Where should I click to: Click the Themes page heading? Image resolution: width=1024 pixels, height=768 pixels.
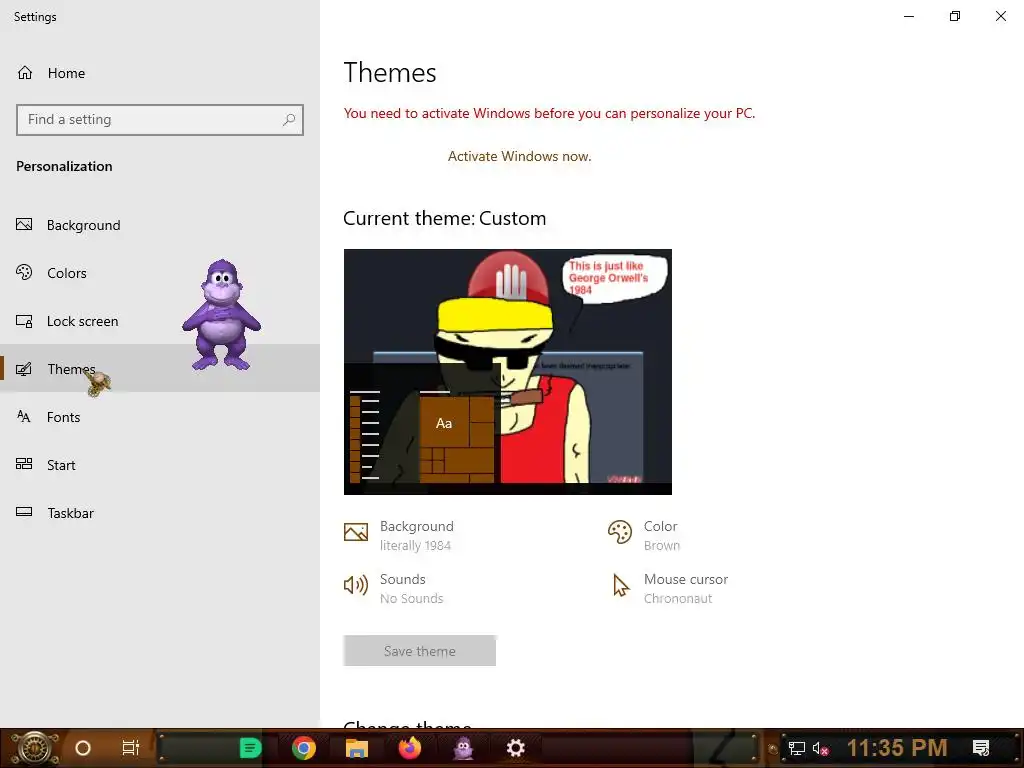(x=390, y=72)
